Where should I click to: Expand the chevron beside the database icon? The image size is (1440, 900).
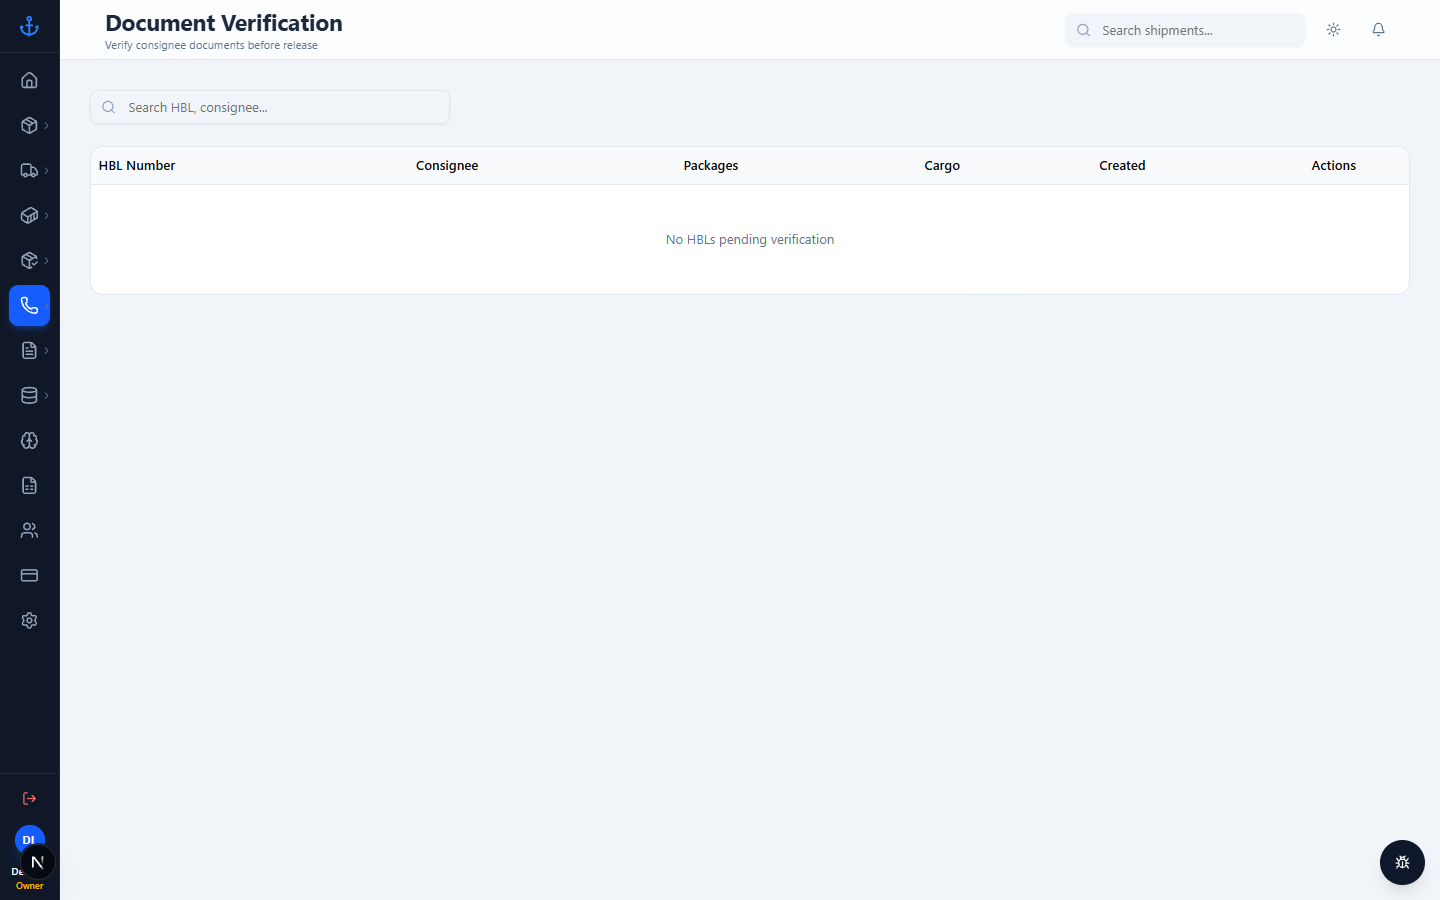tap(46, 395)
